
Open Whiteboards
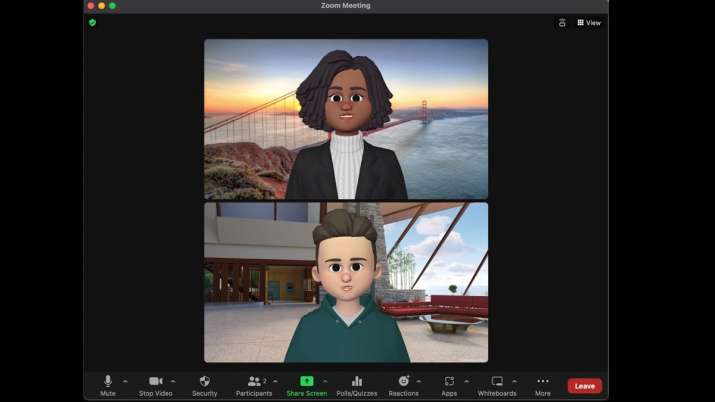[x=497, y=386]
